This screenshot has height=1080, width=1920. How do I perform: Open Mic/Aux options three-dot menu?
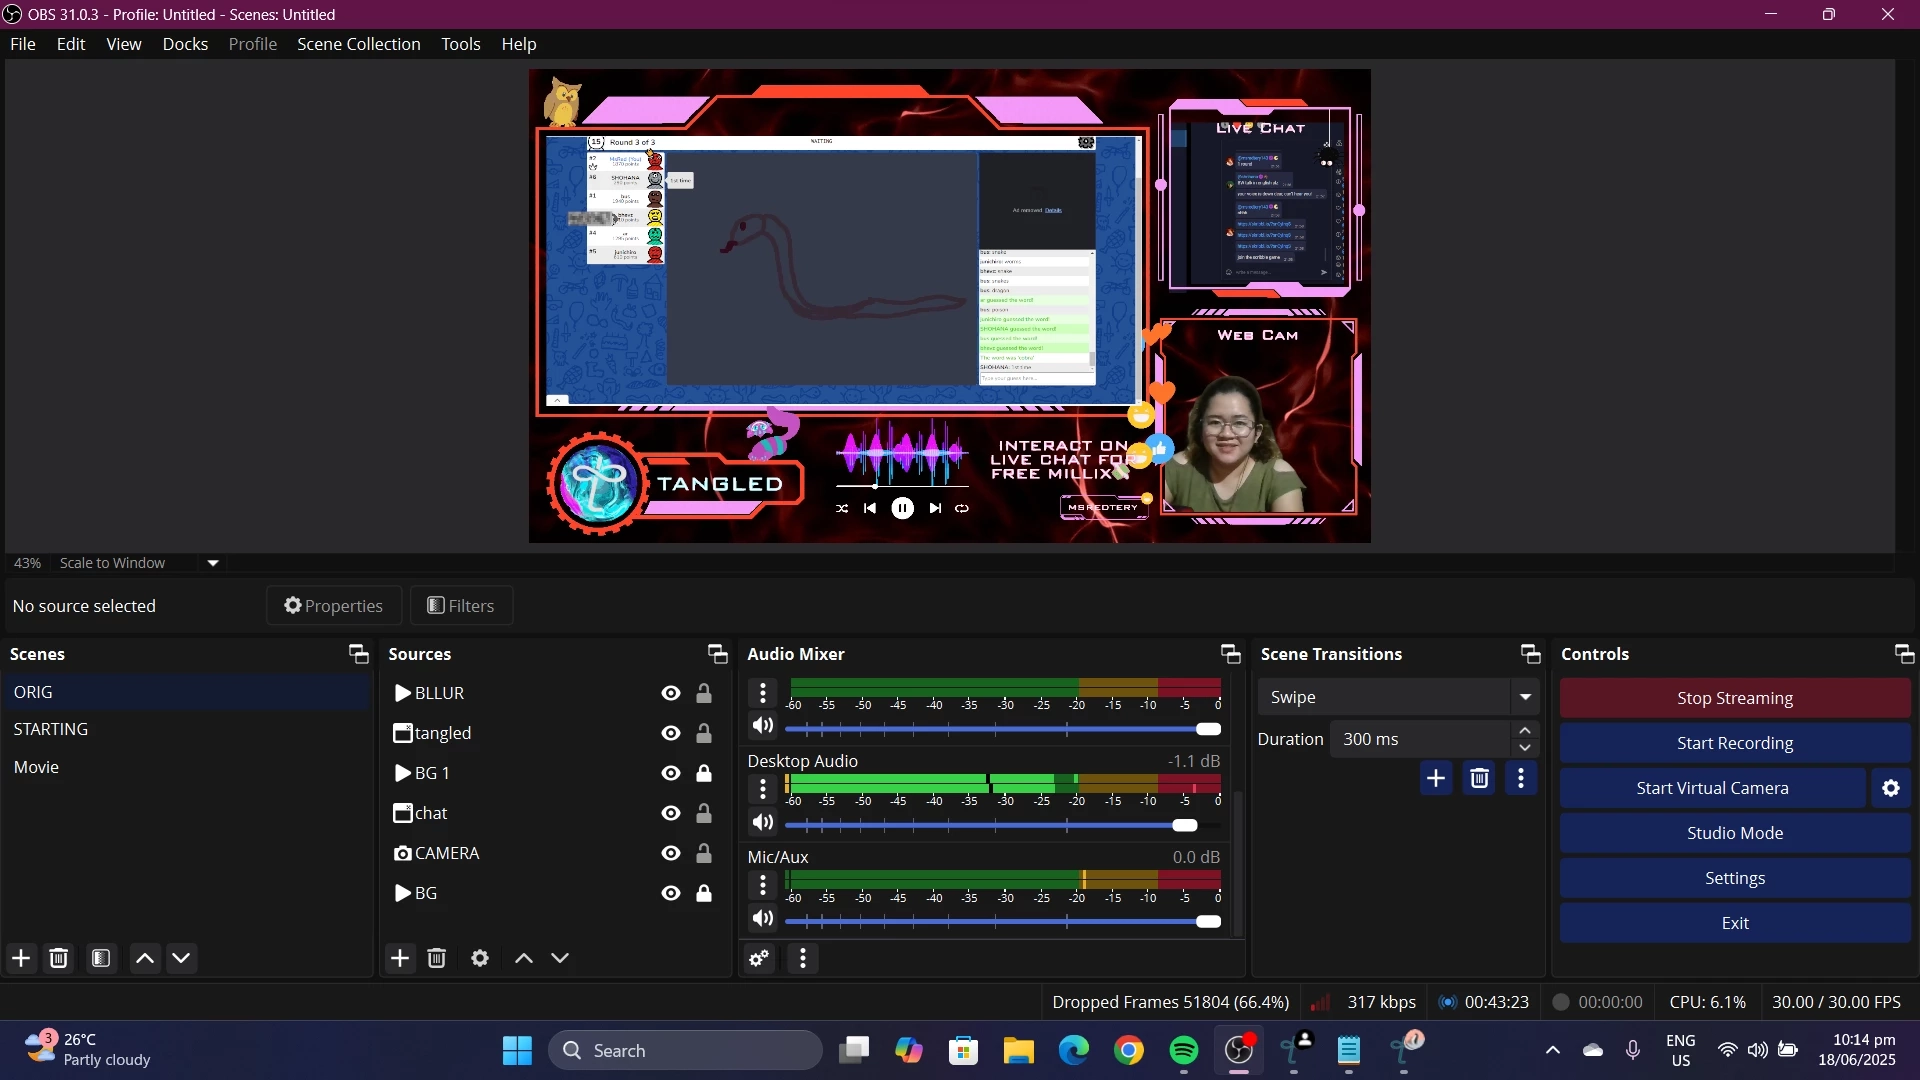click(x=763, y=885)
